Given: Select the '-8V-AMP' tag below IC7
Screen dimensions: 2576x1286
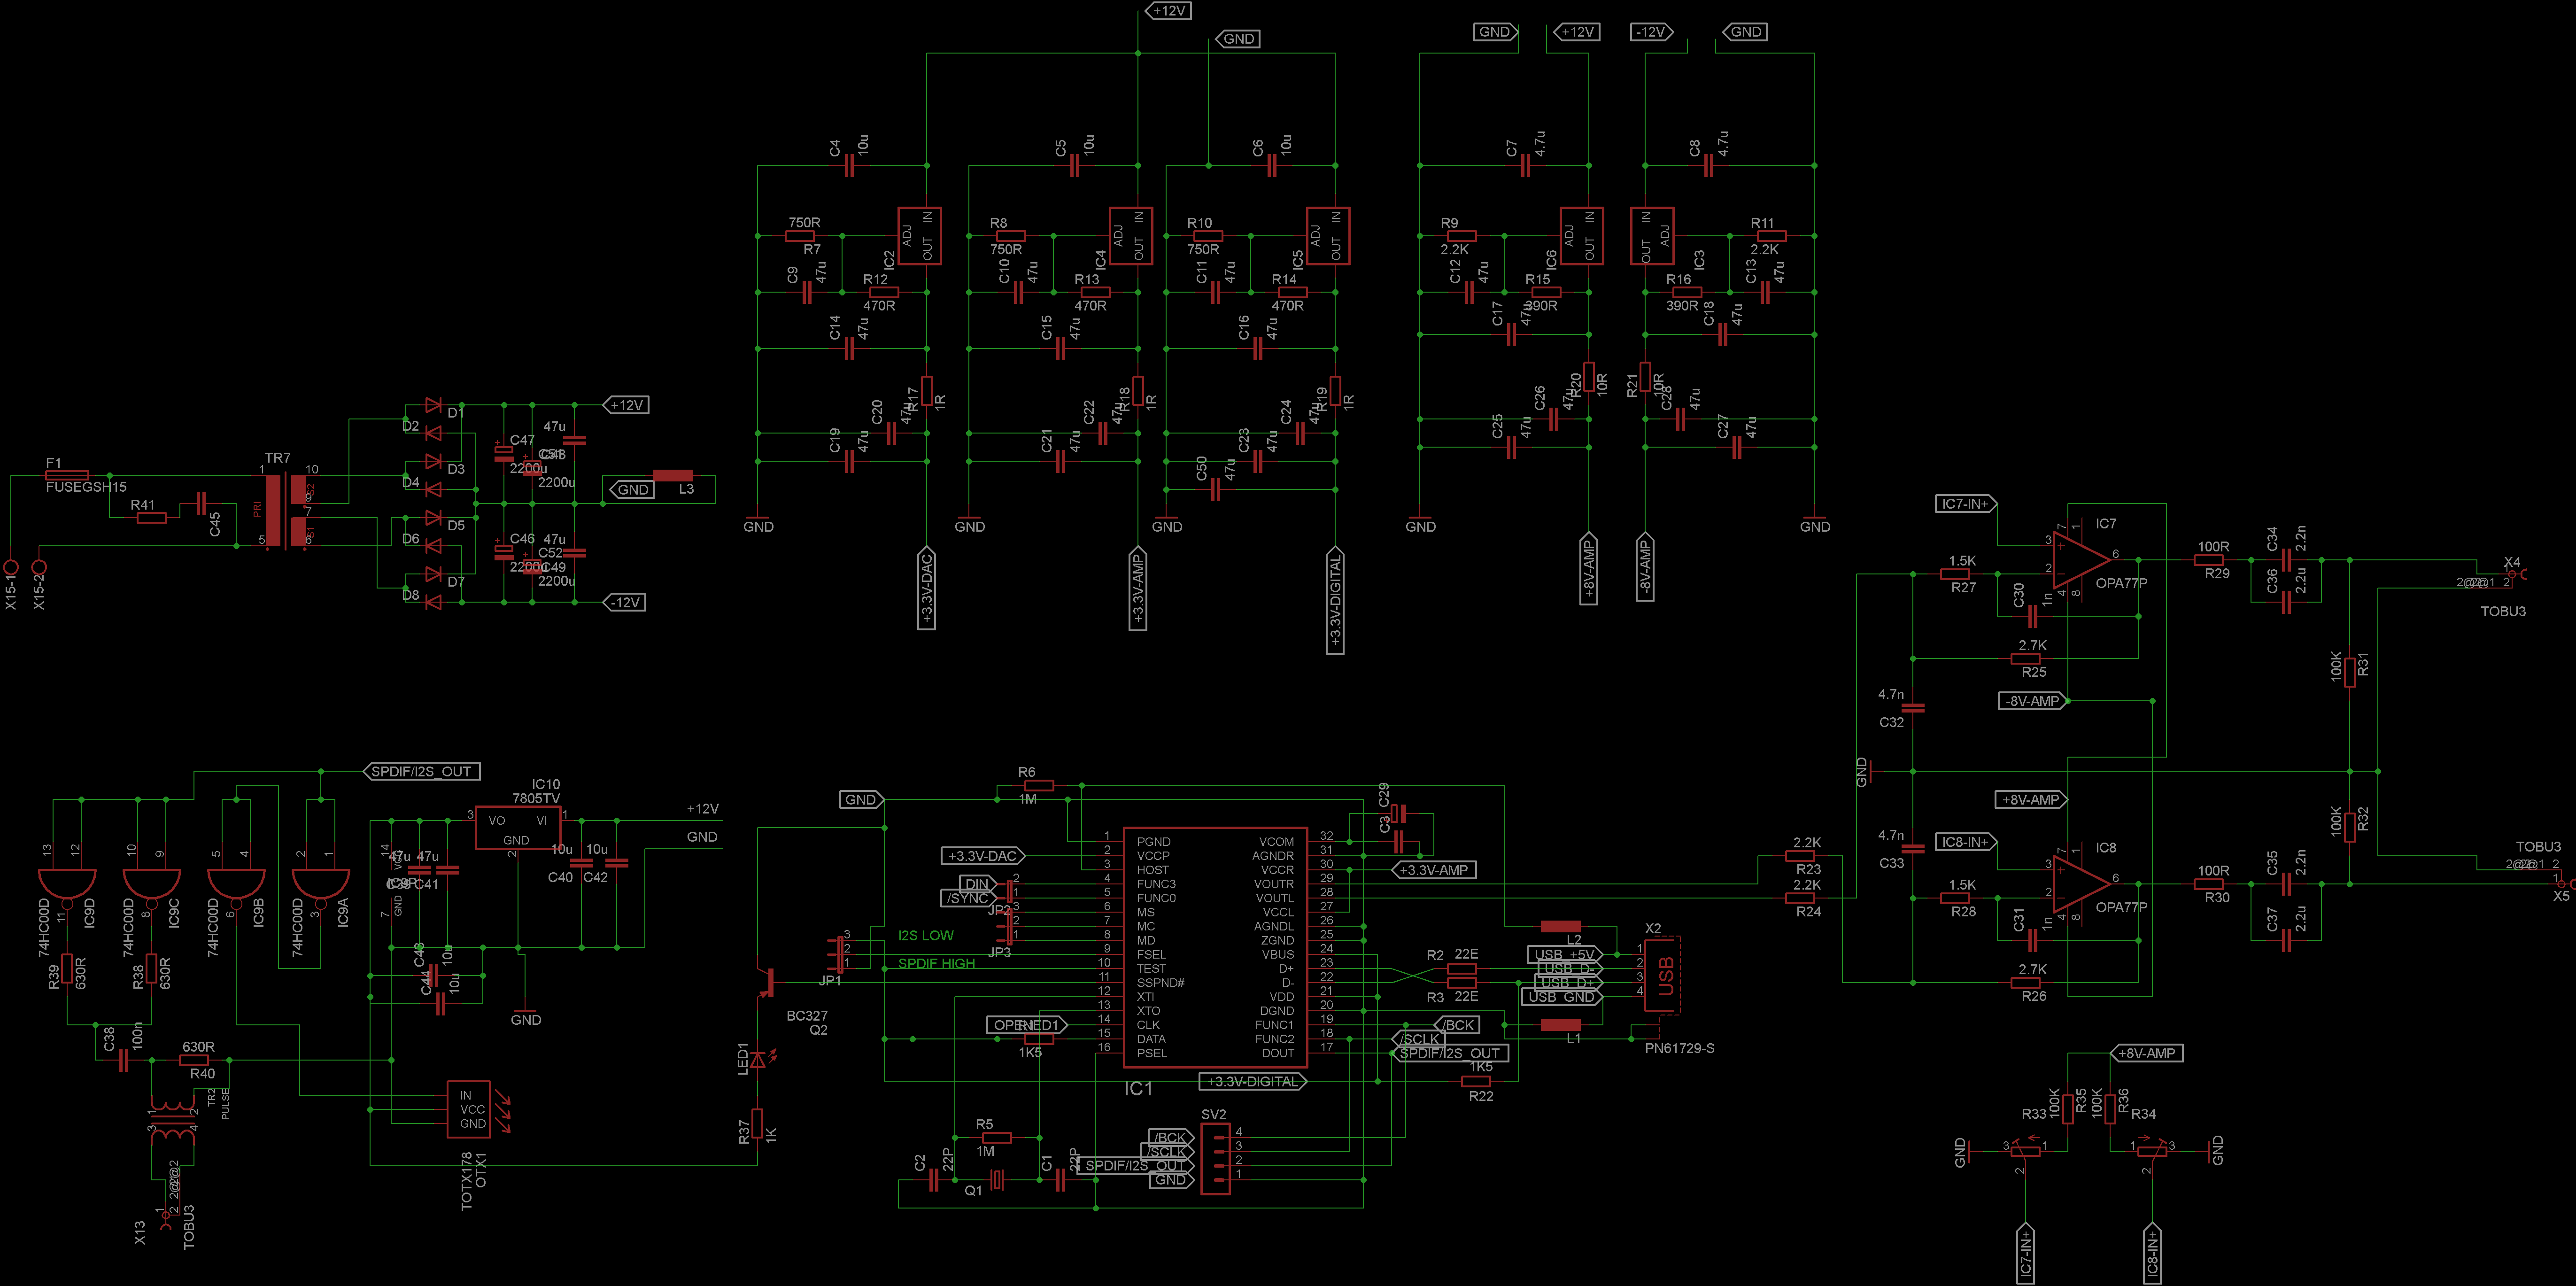Looking at the screenshot, I should (x=2034, y=701).
